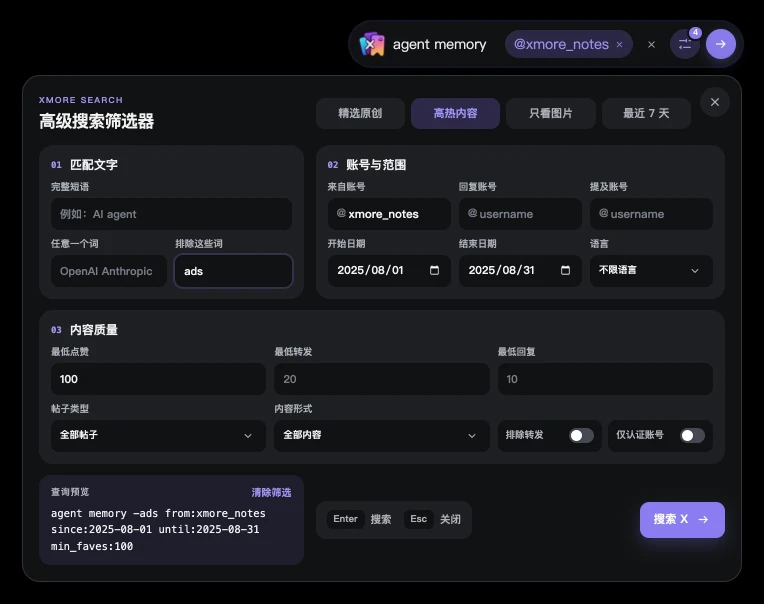Click the 清除筛选 link
Screen dimensions: 764x604
point(271,492)
